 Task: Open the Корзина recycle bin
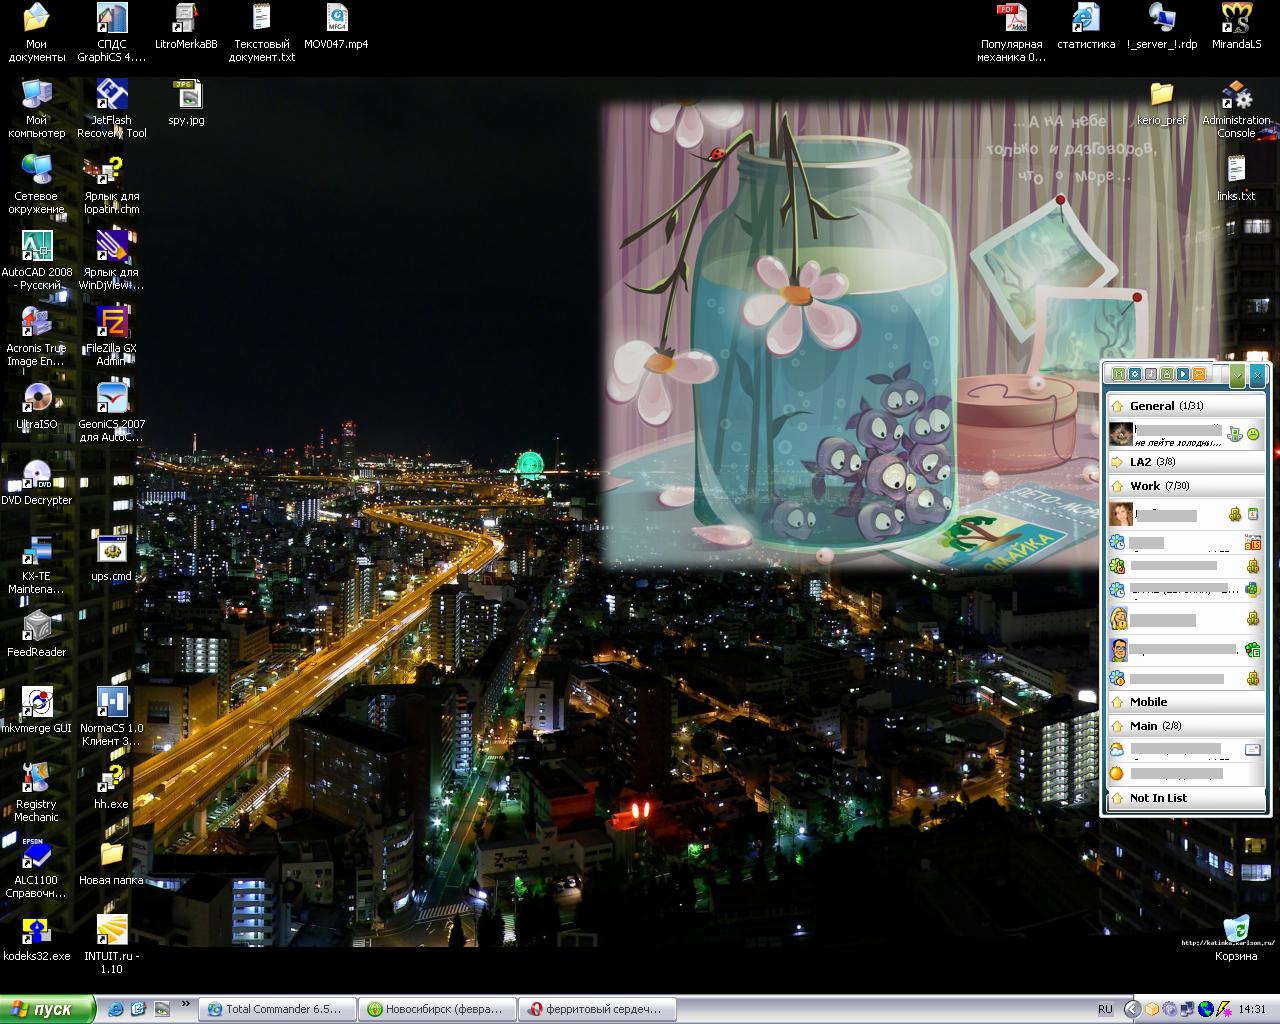[x=1236, y=932]
